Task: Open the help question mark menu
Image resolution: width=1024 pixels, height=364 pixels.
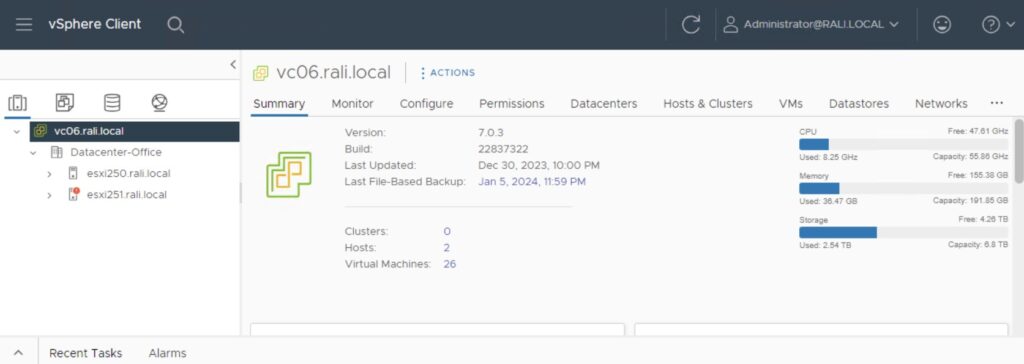Action: pyautogui.click(x=999, y=25)
